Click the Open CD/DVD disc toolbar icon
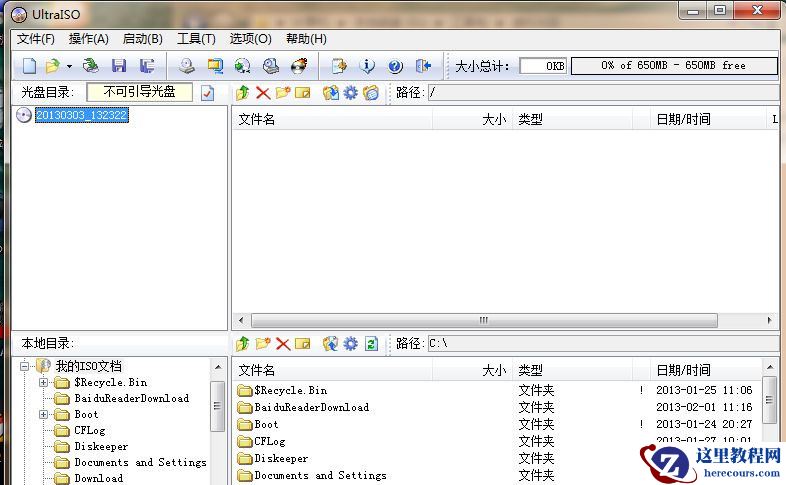The image size is (786, 485). (91, 66)
